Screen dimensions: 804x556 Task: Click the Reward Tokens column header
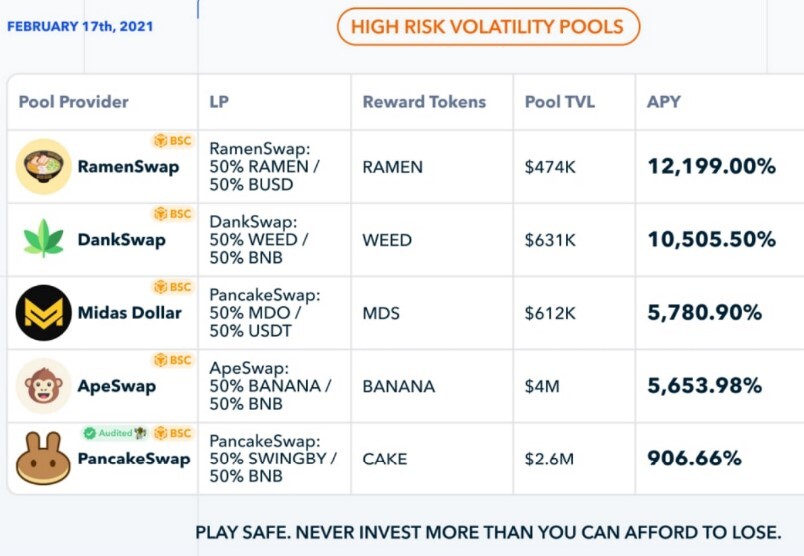pyautogui.click(x=424, y=102)
